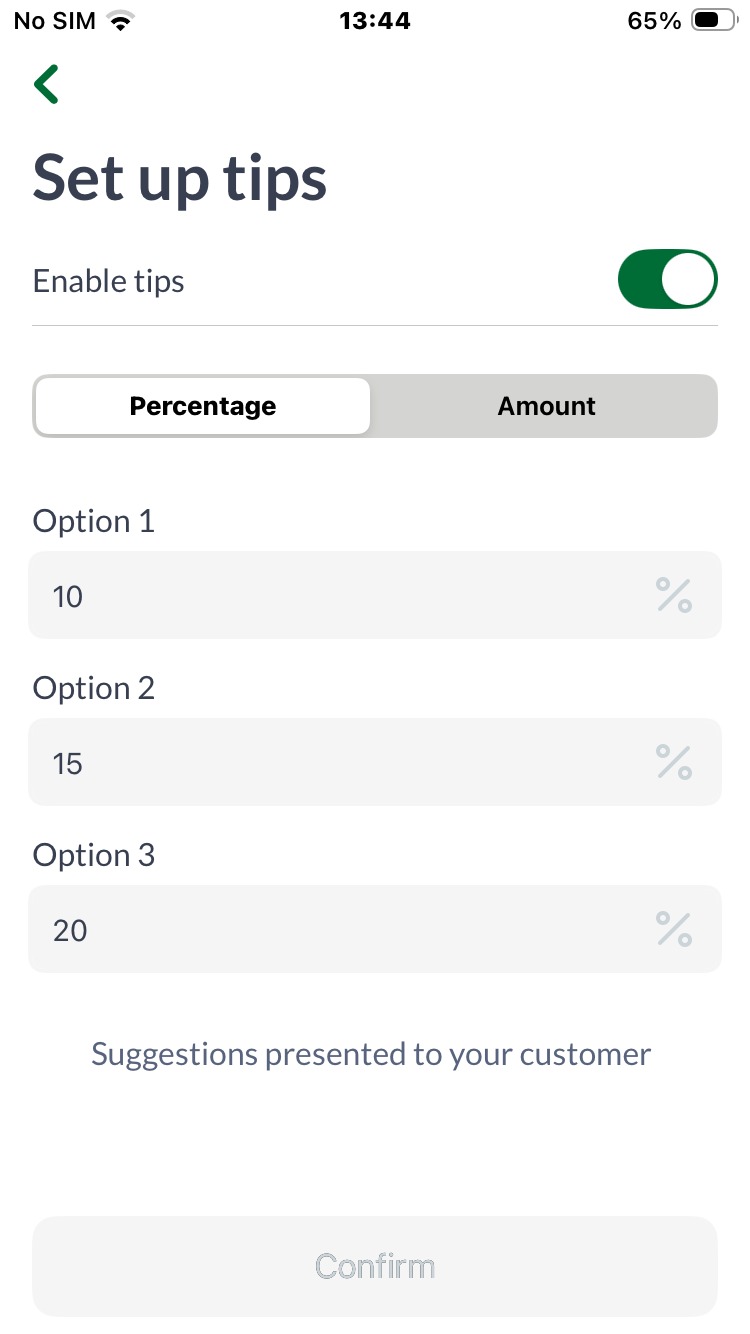This screenshot has height=1334, width=750.
Task: Tap the 13:44 clock in status bar
Action: [x=375, y=21]
